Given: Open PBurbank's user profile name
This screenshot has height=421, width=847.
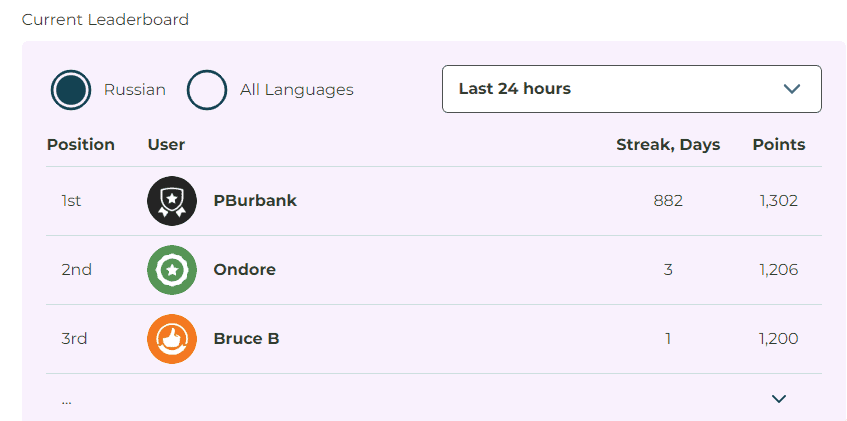Looking at the screenshot, I should pos(255,201).
